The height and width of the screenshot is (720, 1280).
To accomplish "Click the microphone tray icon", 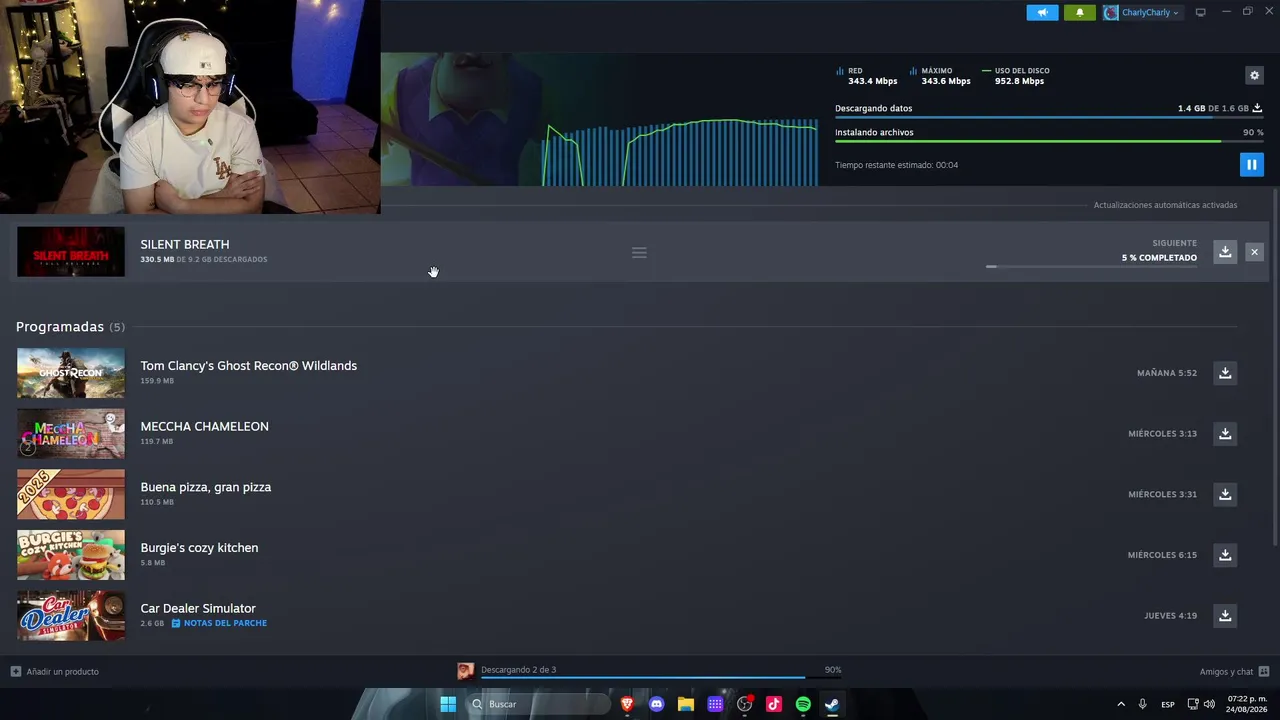I will (x=1142, y=704).
